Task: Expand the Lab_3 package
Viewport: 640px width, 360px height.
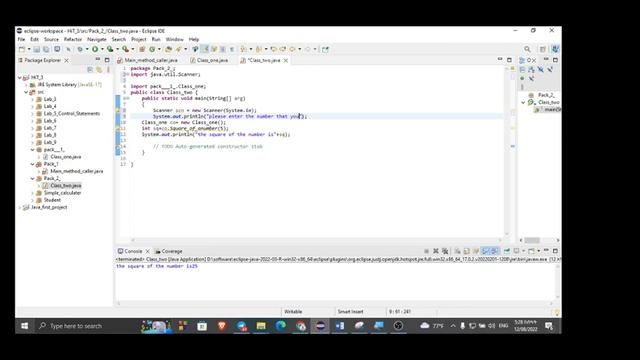Action: coord(33,99)
